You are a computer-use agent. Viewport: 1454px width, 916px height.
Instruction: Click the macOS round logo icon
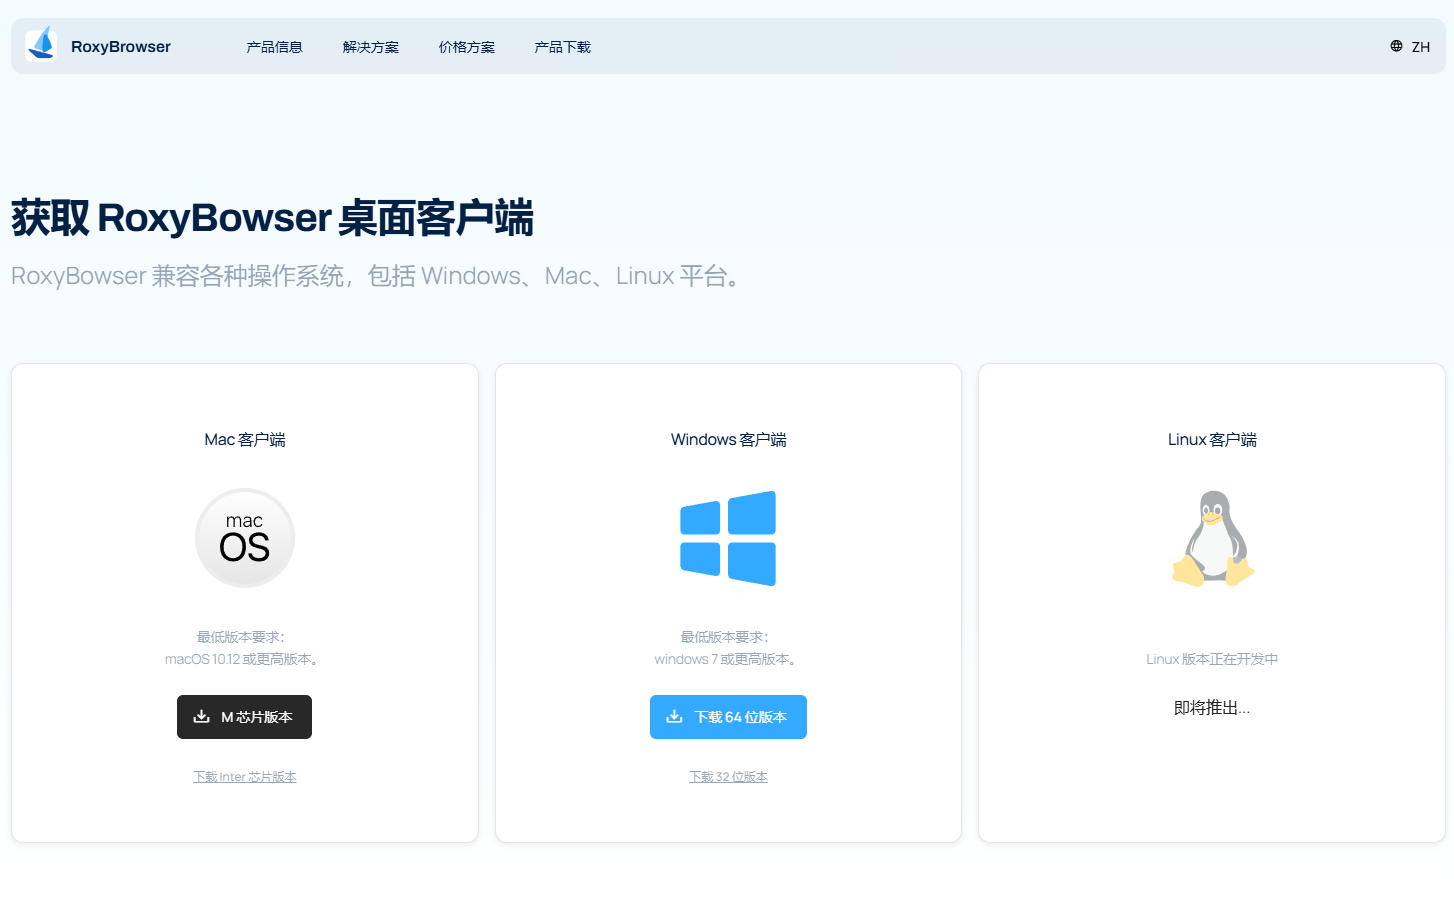(245, 538)
